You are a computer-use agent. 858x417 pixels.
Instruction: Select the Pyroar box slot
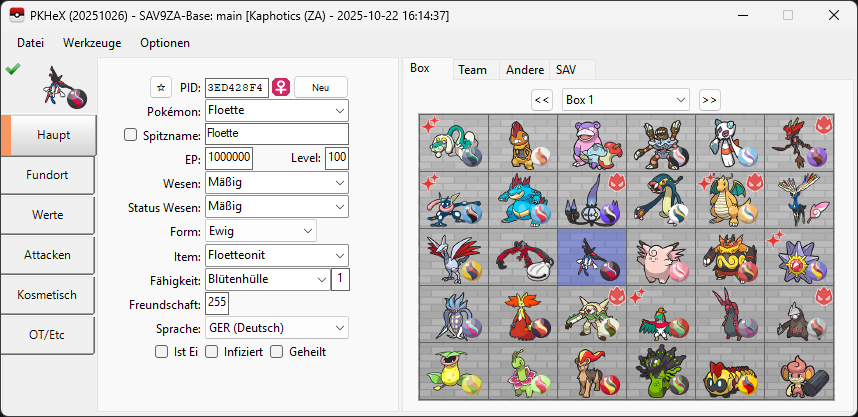pos(592,372)
